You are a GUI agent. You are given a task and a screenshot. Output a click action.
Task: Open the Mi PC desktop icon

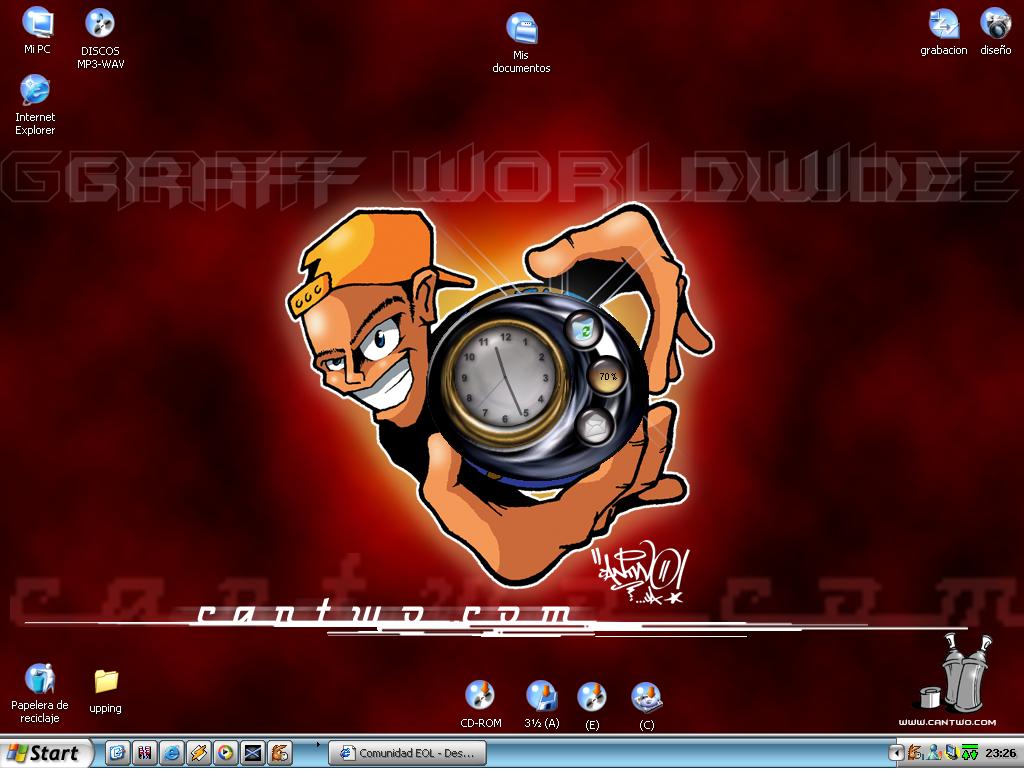[x=37, y=30]
